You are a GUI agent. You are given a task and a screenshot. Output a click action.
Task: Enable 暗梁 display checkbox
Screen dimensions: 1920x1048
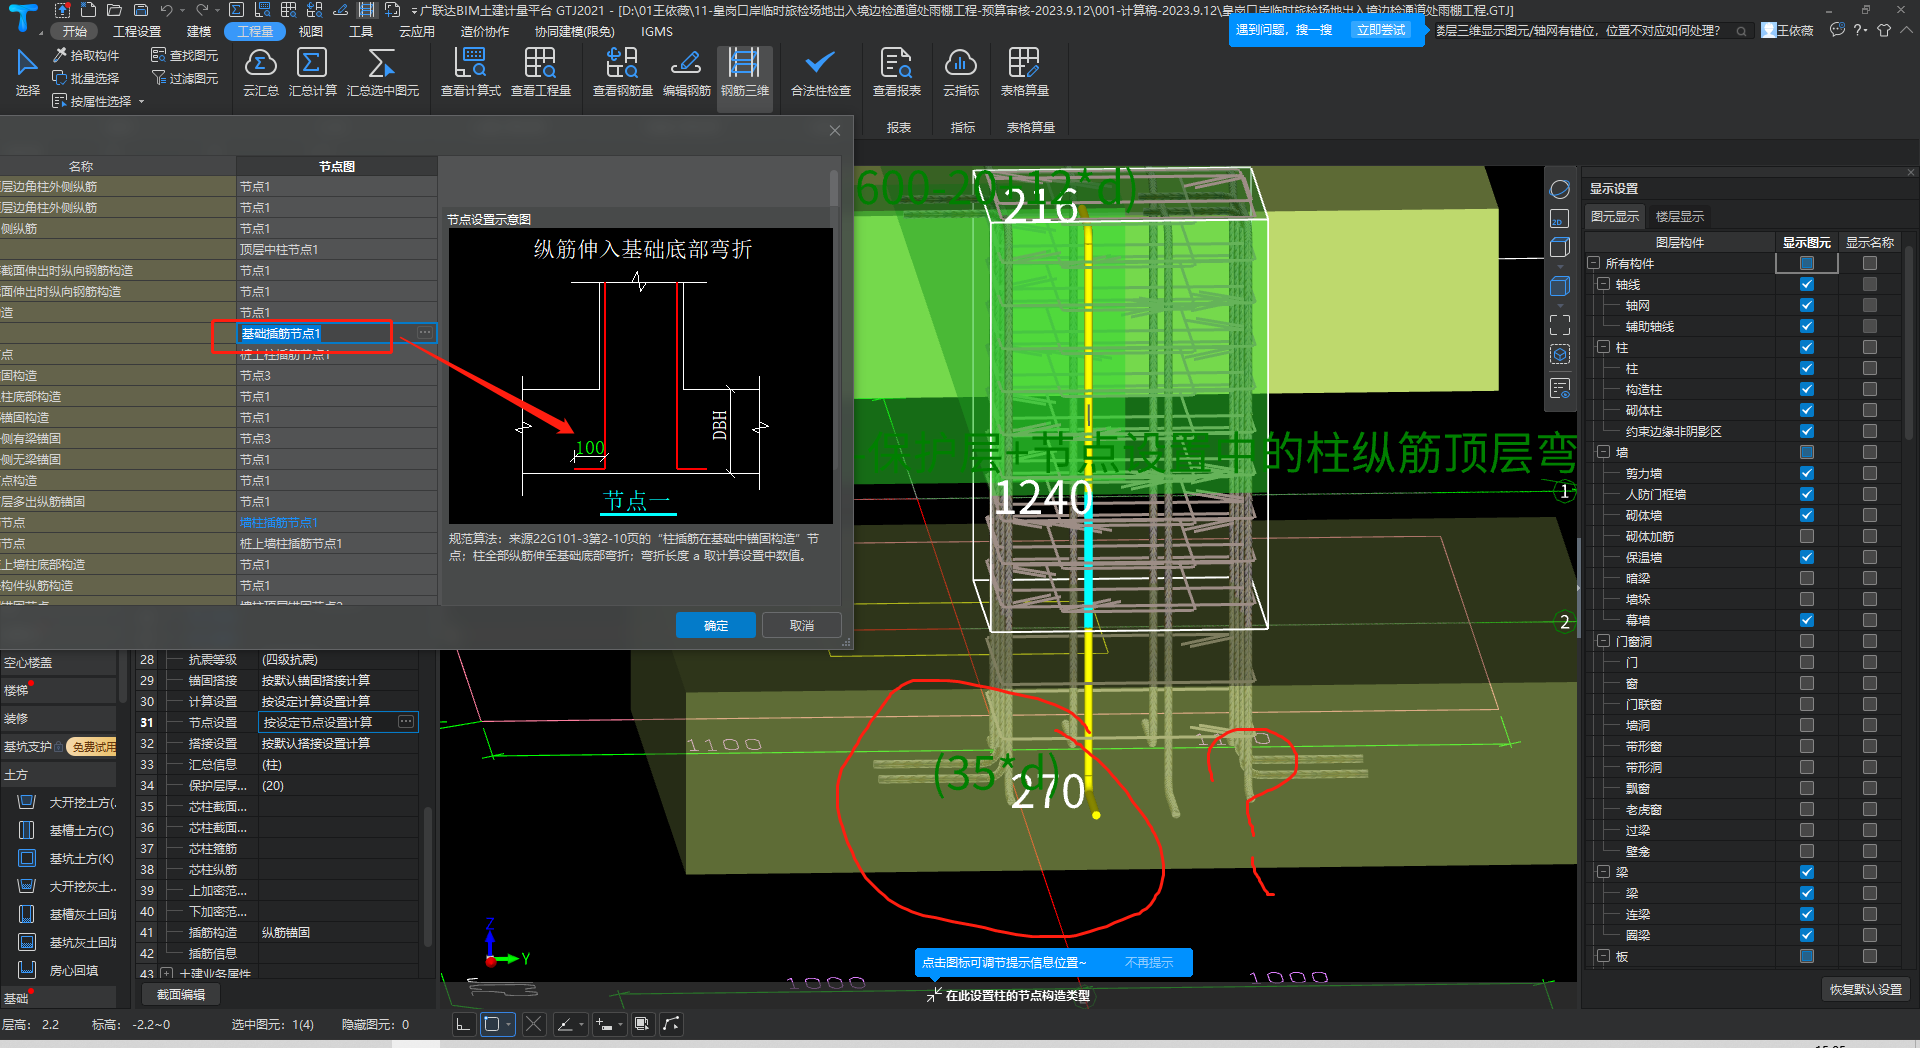(x=1807, y=578)
